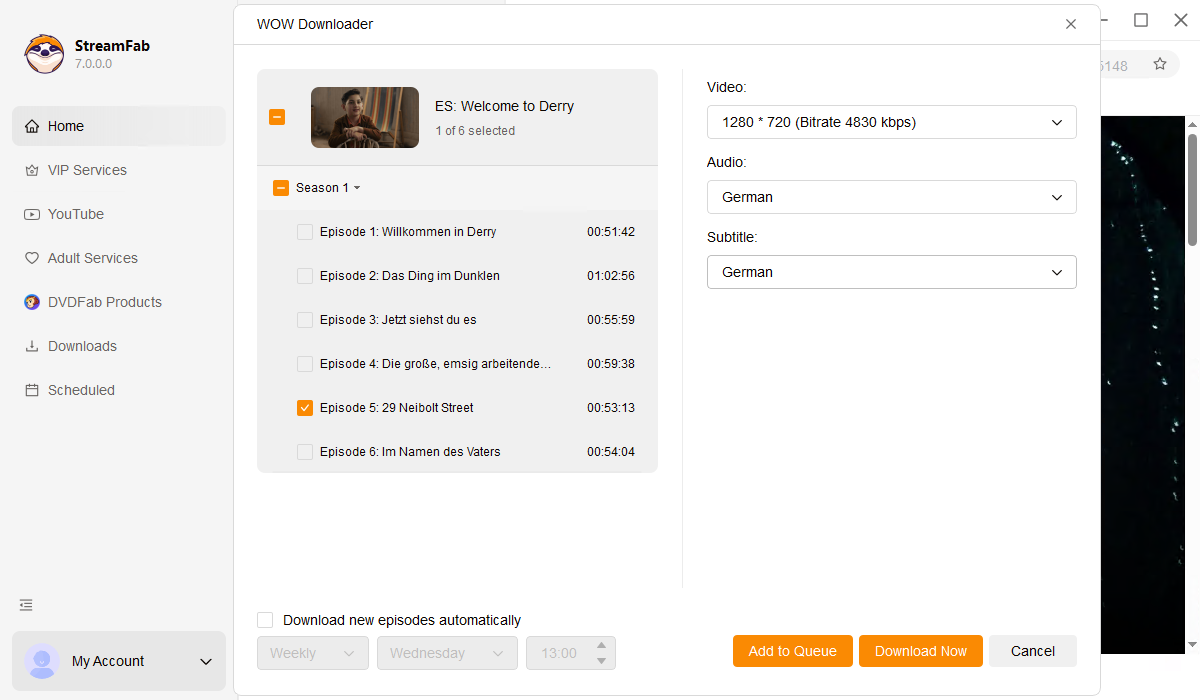Click the Scheduled calendar icon
1200x700 pixels.
click(x=32, y=390)
